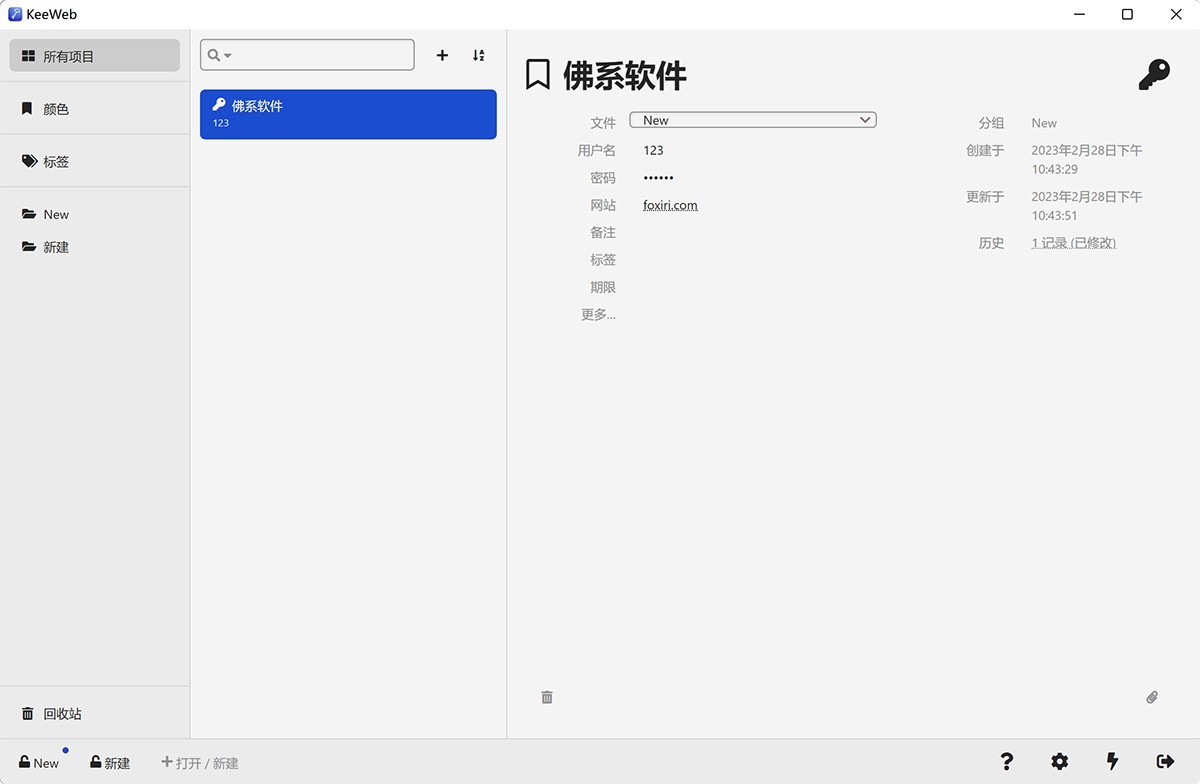The width and height of the screenshot is (1200, 784).
Task: Open the sort order options
Action: 479,55
